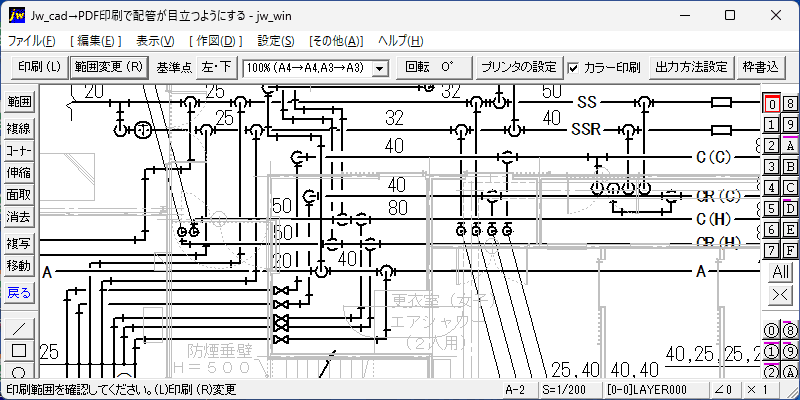Select the 伸縮 (extend/trim) tool

[19, 172]
